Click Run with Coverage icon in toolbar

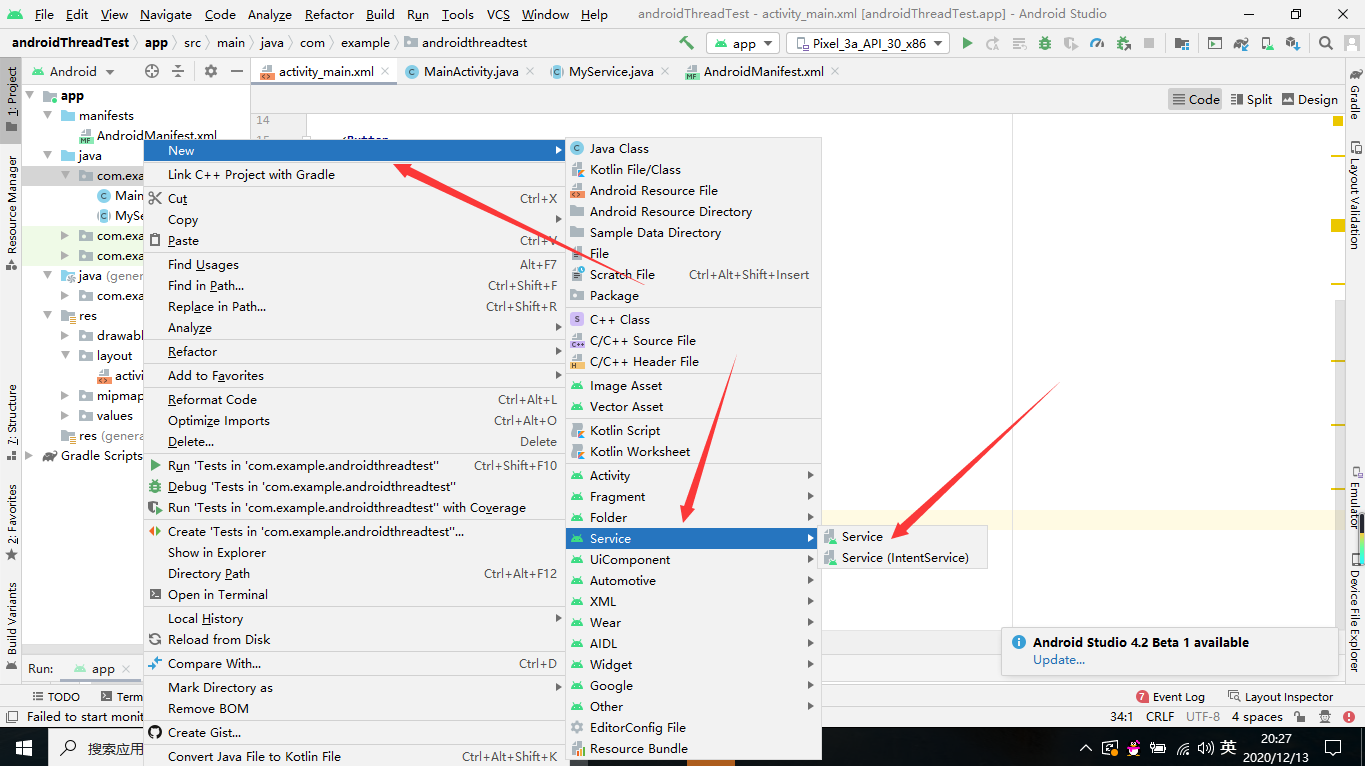tap(1071, 43)
